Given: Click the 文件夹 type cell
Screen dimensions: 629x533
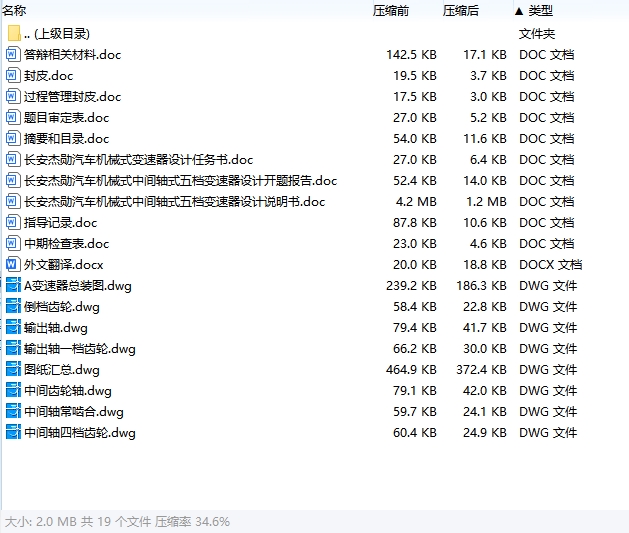Looking at the screenshot, I should pos(537,34).
